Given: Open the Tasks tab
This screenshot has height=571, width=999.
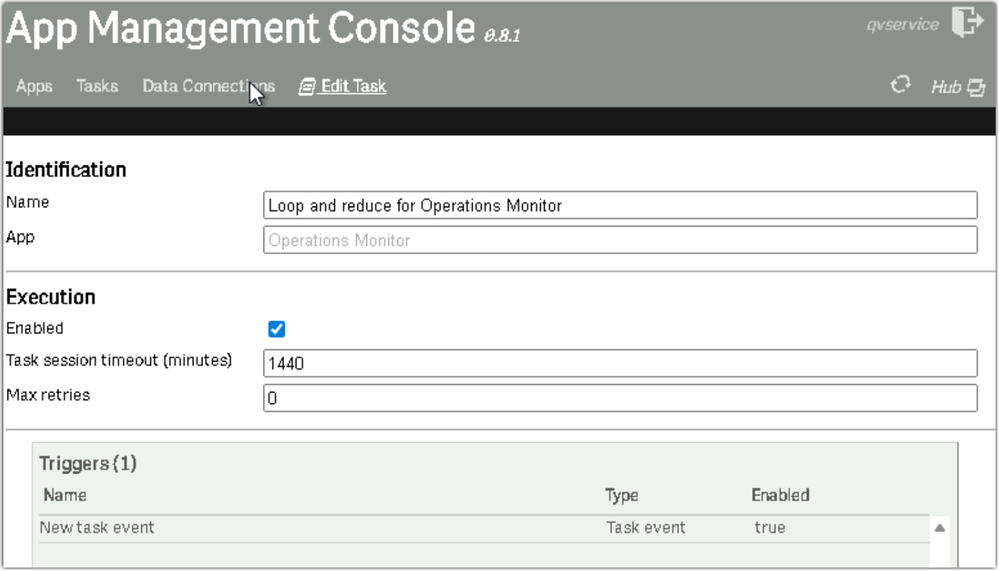Looking at the screenshot, I should pyautogui.click(x=97, y=86).
